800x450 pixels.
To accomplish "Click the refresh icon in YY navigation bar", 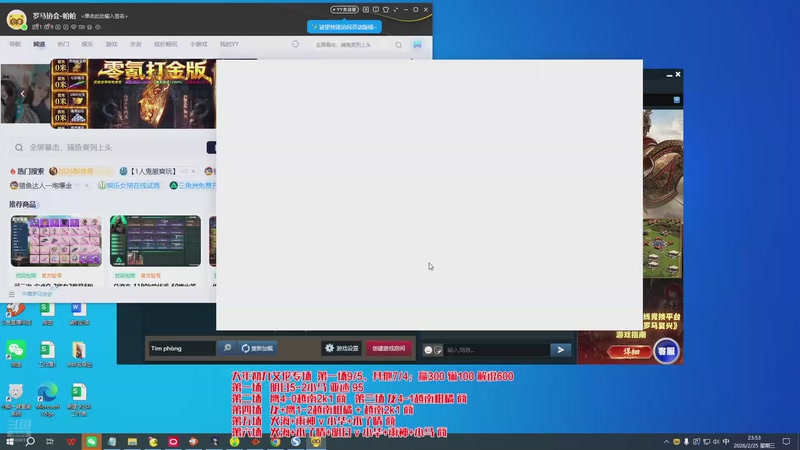I will point(295,44).
